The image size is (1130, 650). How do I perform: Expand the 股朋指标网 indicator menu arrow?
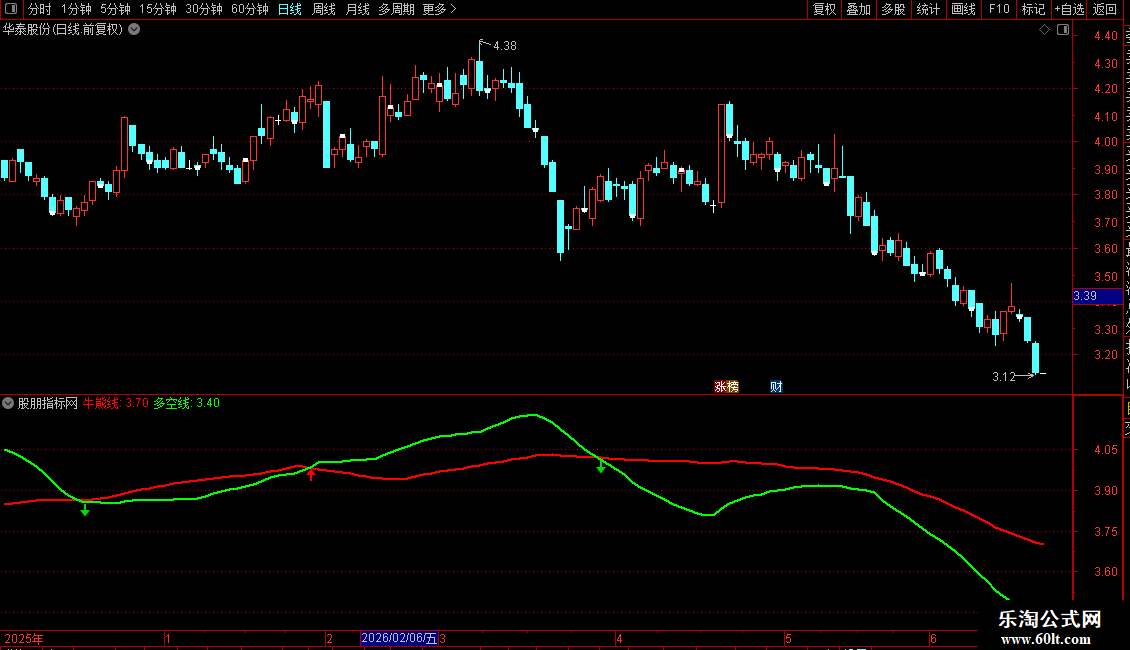pos(8,403)
